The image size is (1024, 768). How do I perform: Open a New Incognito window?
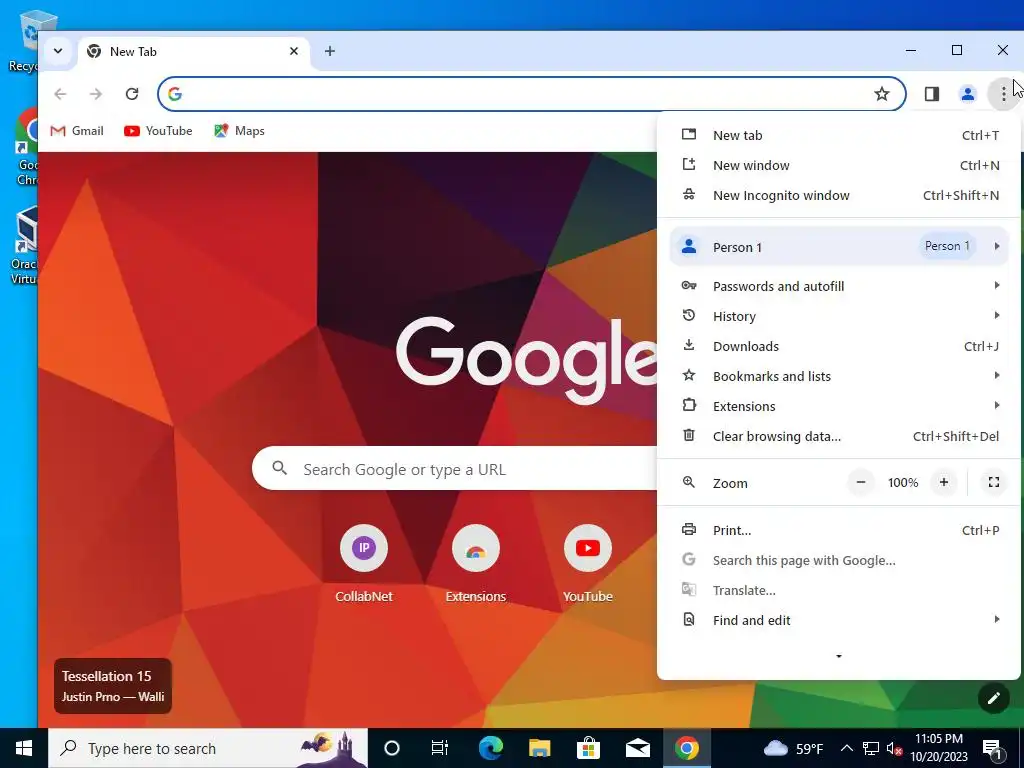839,195
